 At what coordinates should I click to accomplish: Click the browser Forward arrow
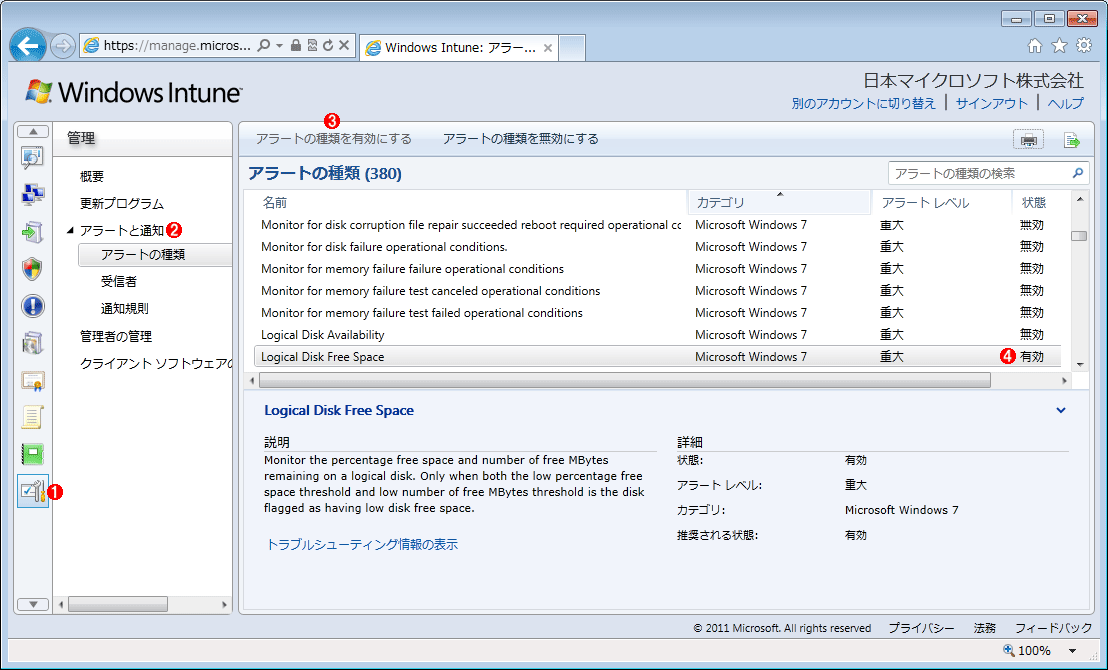[x=63, y=47]
